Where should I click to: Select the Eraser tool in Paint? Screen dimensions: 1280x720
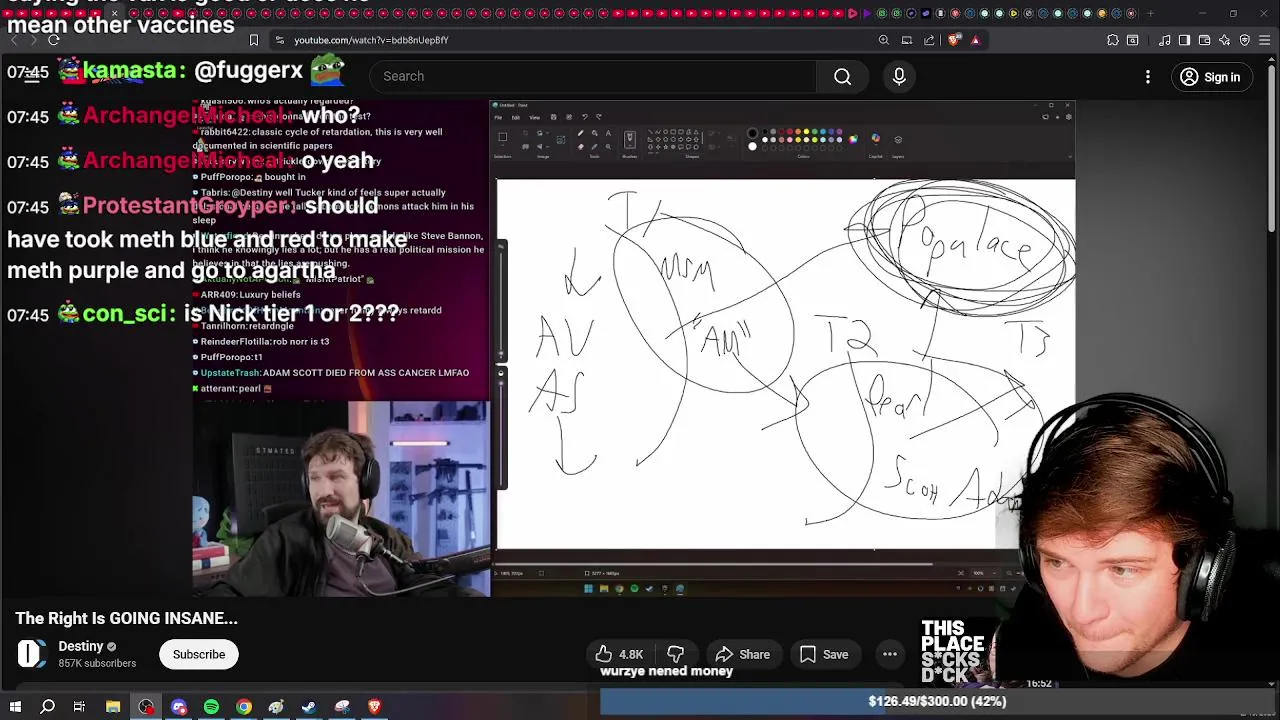pyautogui.click(x=581, y=147)
